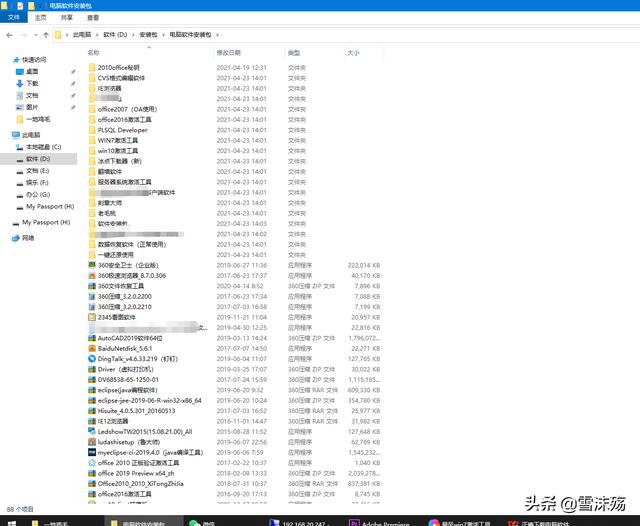Open the 文件 ribbon tab

pyautogui.click(x=13, y=18)
